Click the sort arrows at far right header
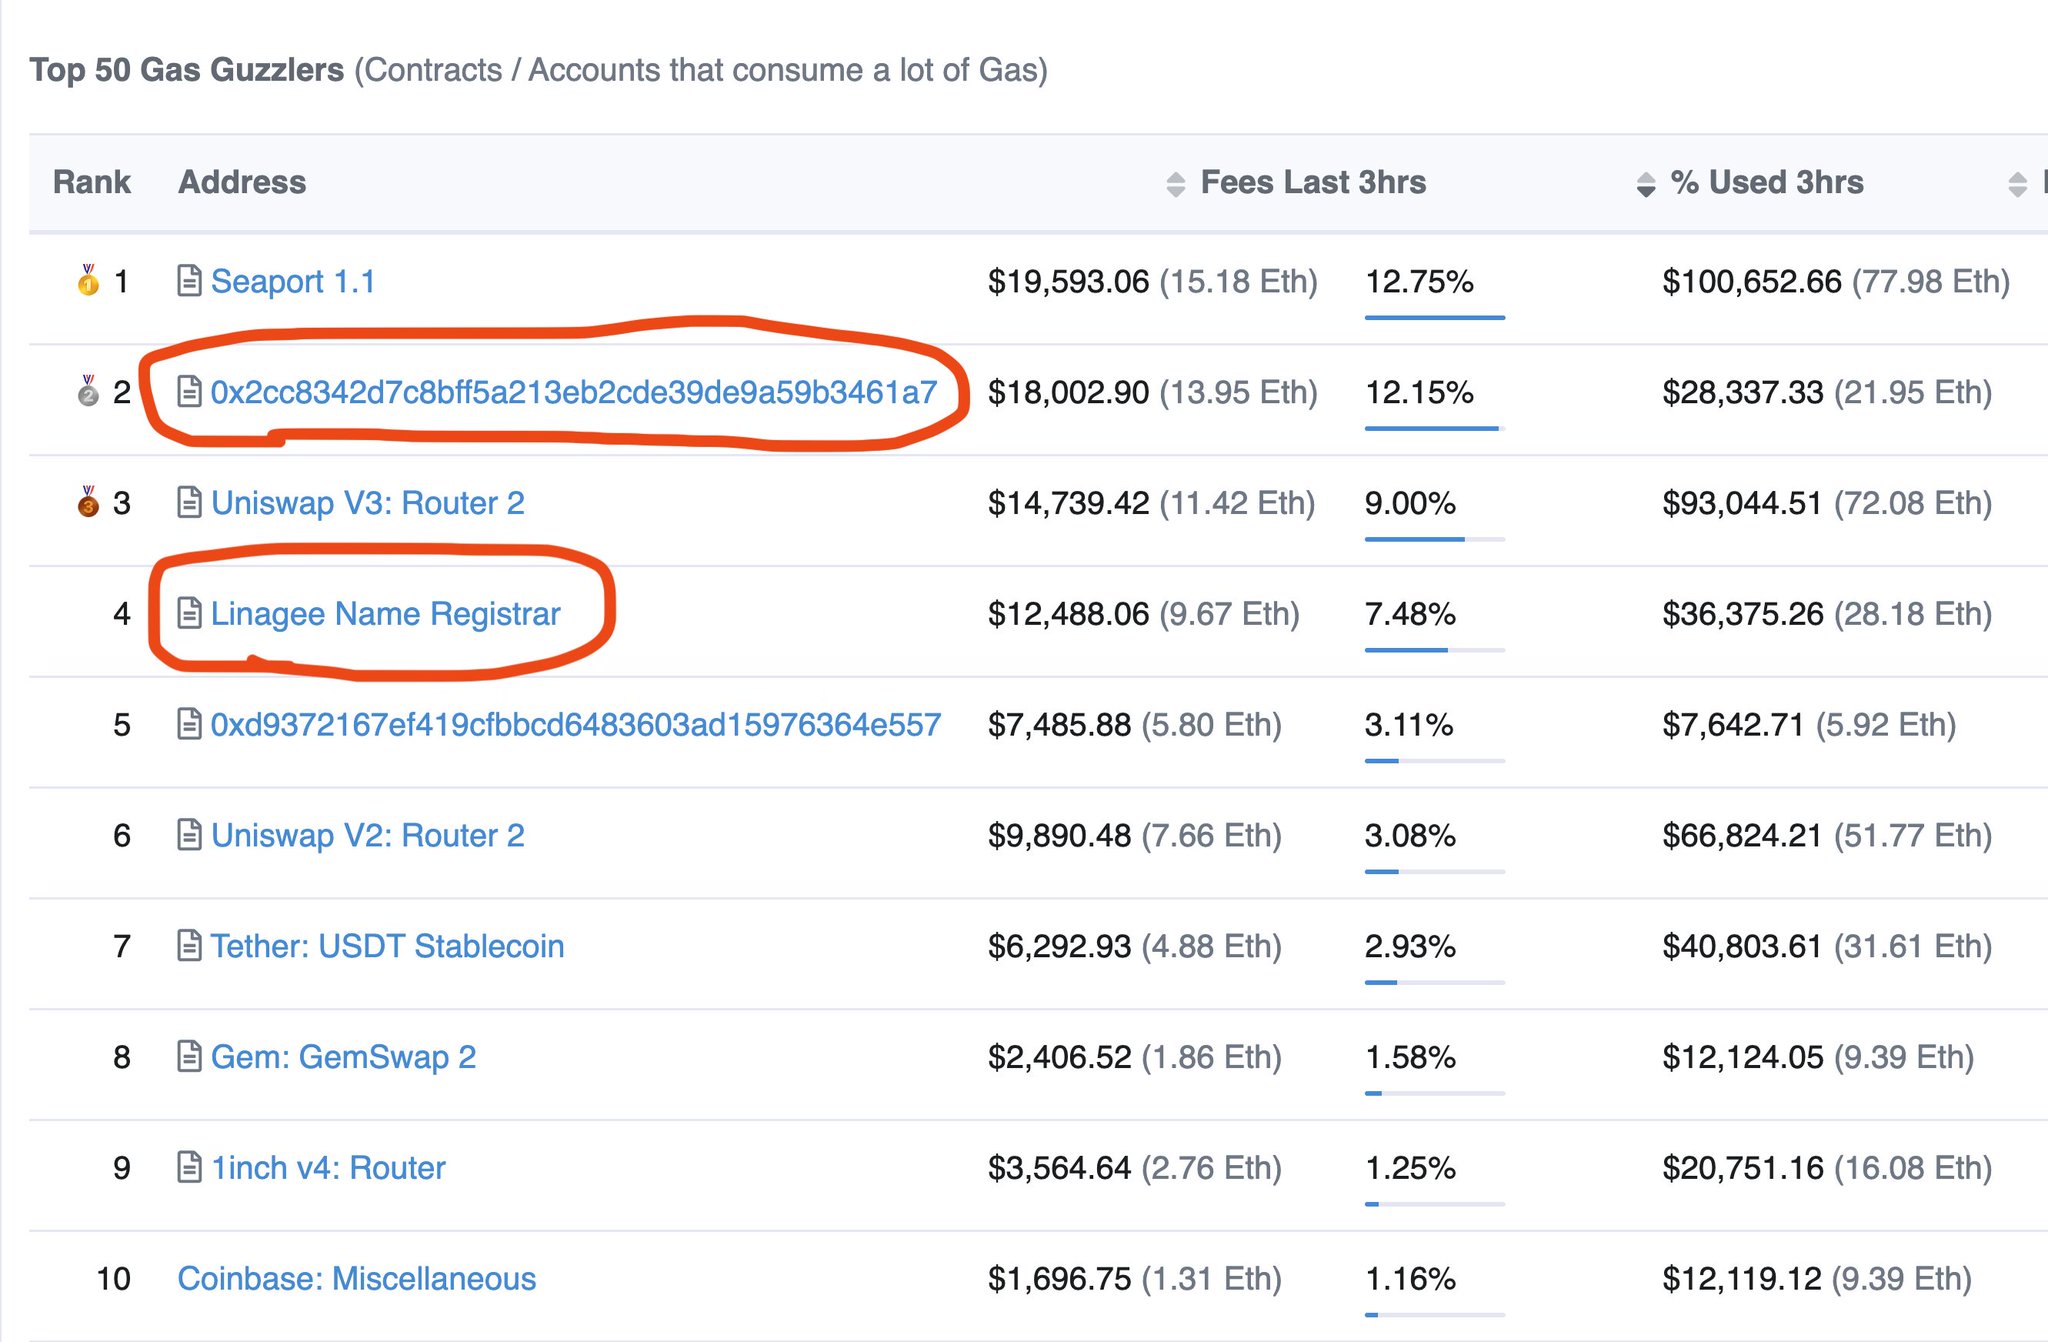 coord(2018,184)
